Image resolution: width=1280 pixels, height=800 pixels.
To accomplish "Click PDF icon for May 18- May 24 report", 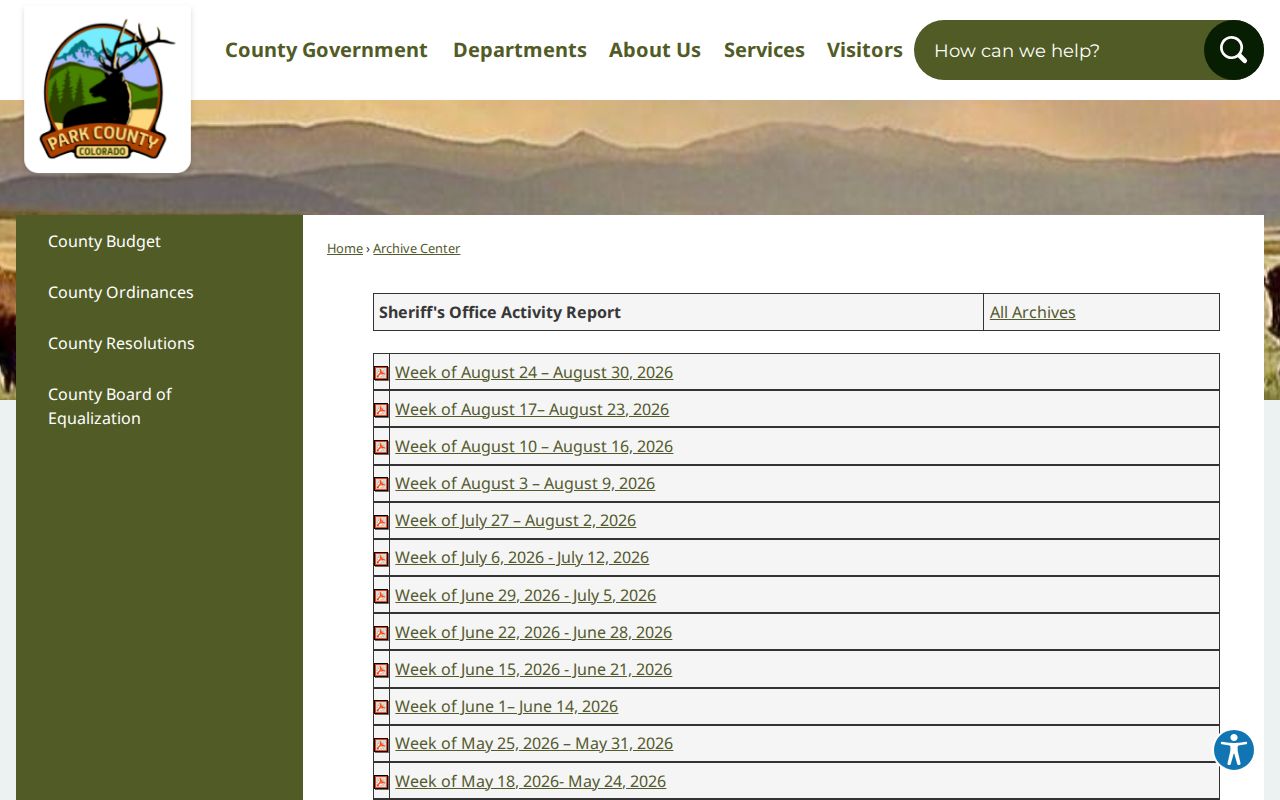I will (381, 782).
